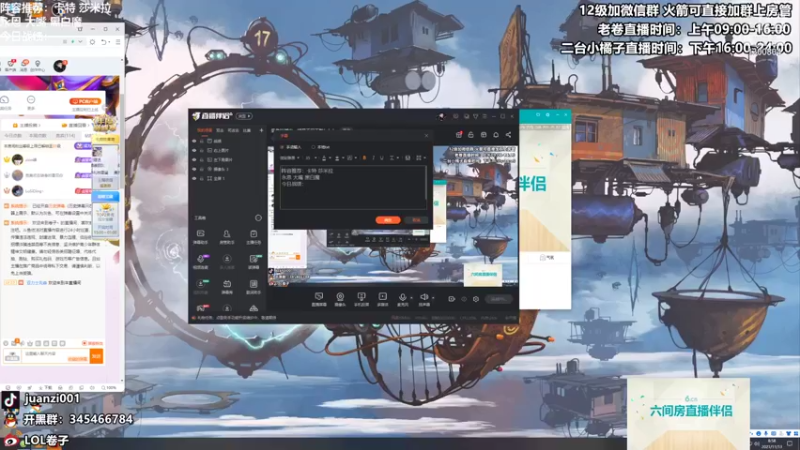Click the lock icon in preview header

(471, 135)
